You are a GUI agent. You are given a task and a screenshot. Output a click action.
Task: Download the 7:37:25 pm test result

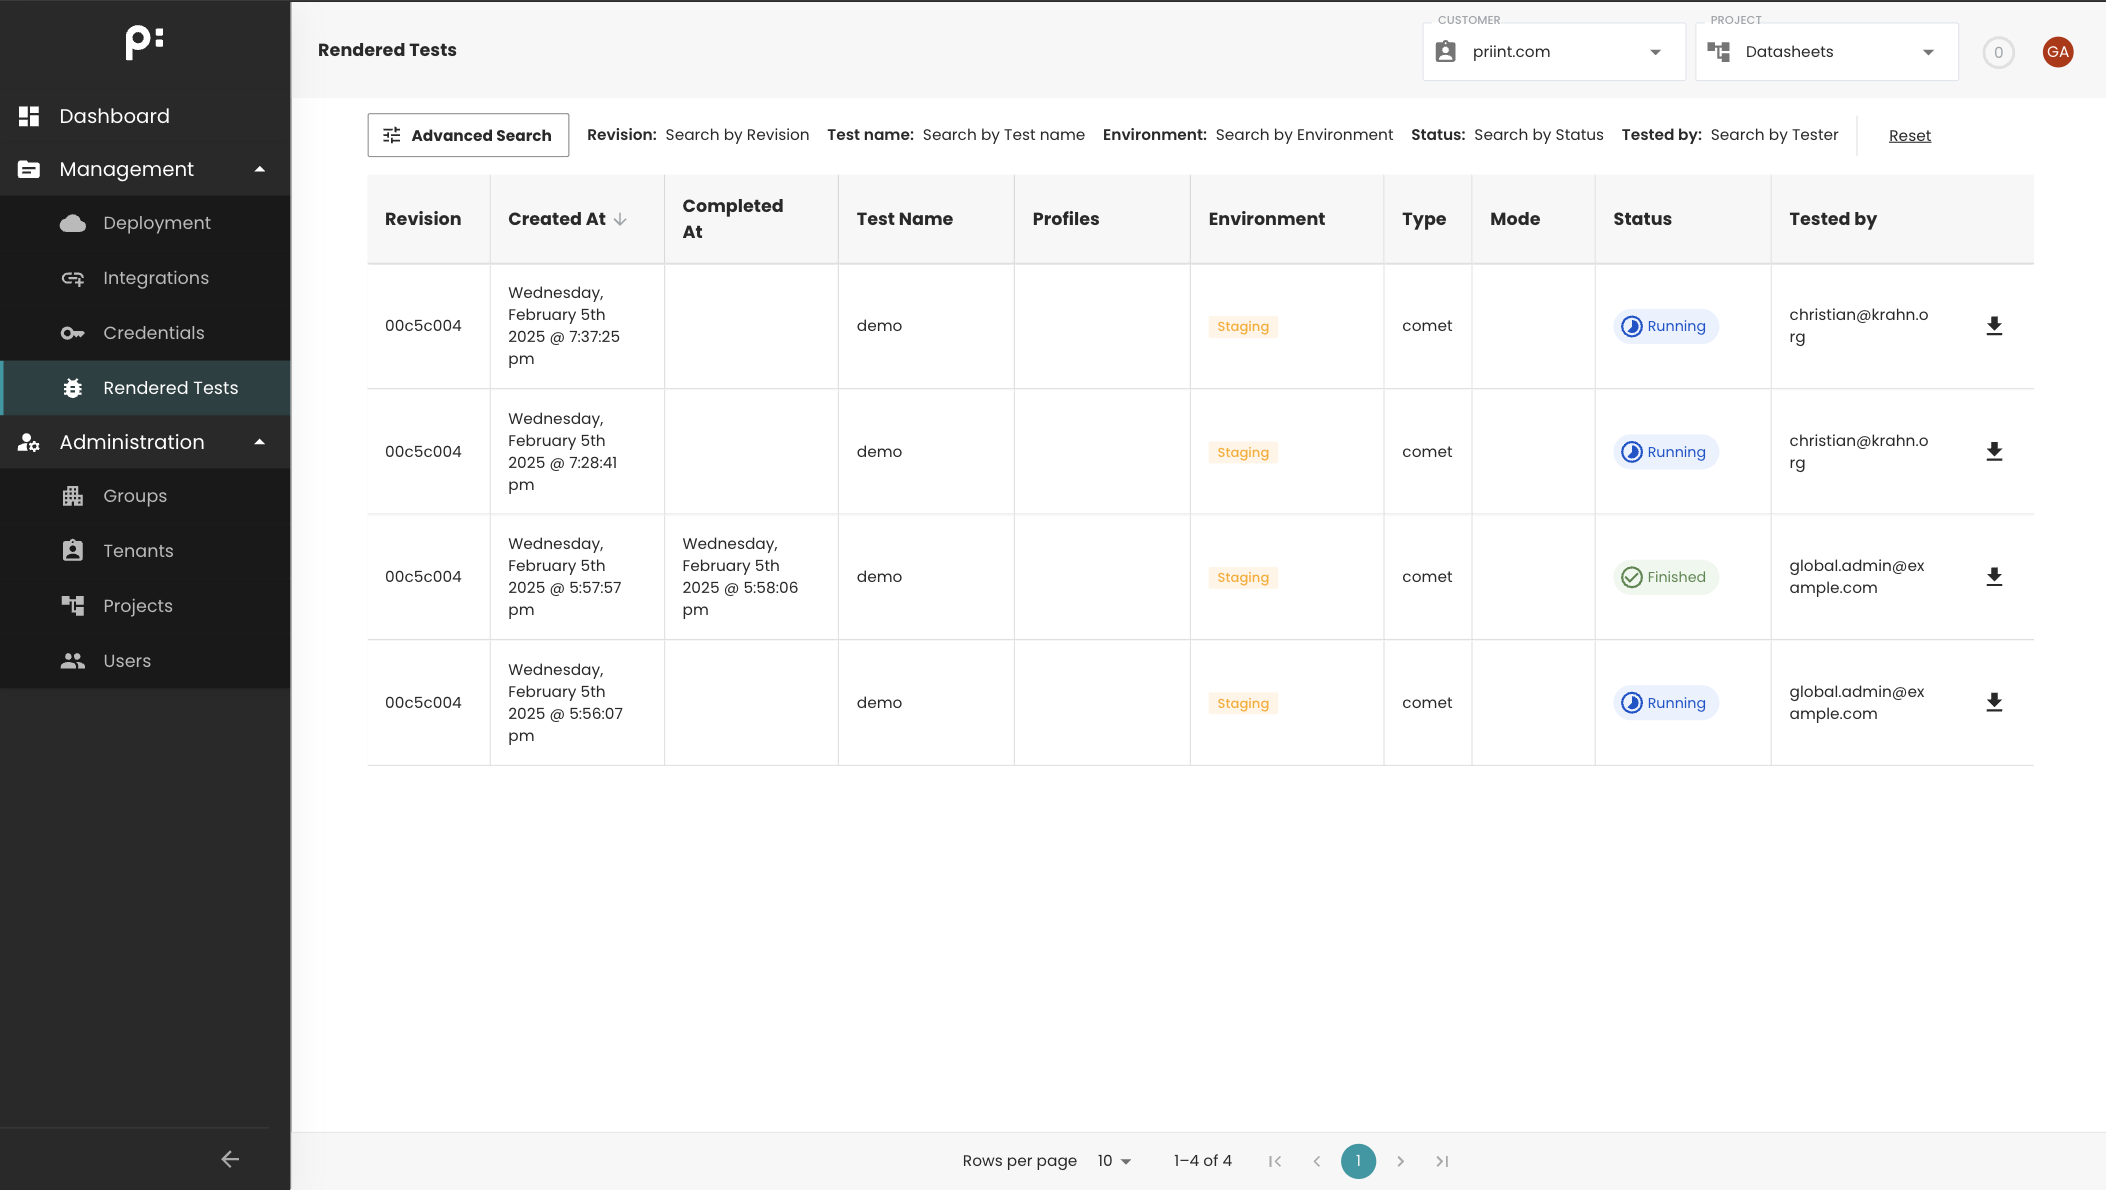coord(1994,326)
